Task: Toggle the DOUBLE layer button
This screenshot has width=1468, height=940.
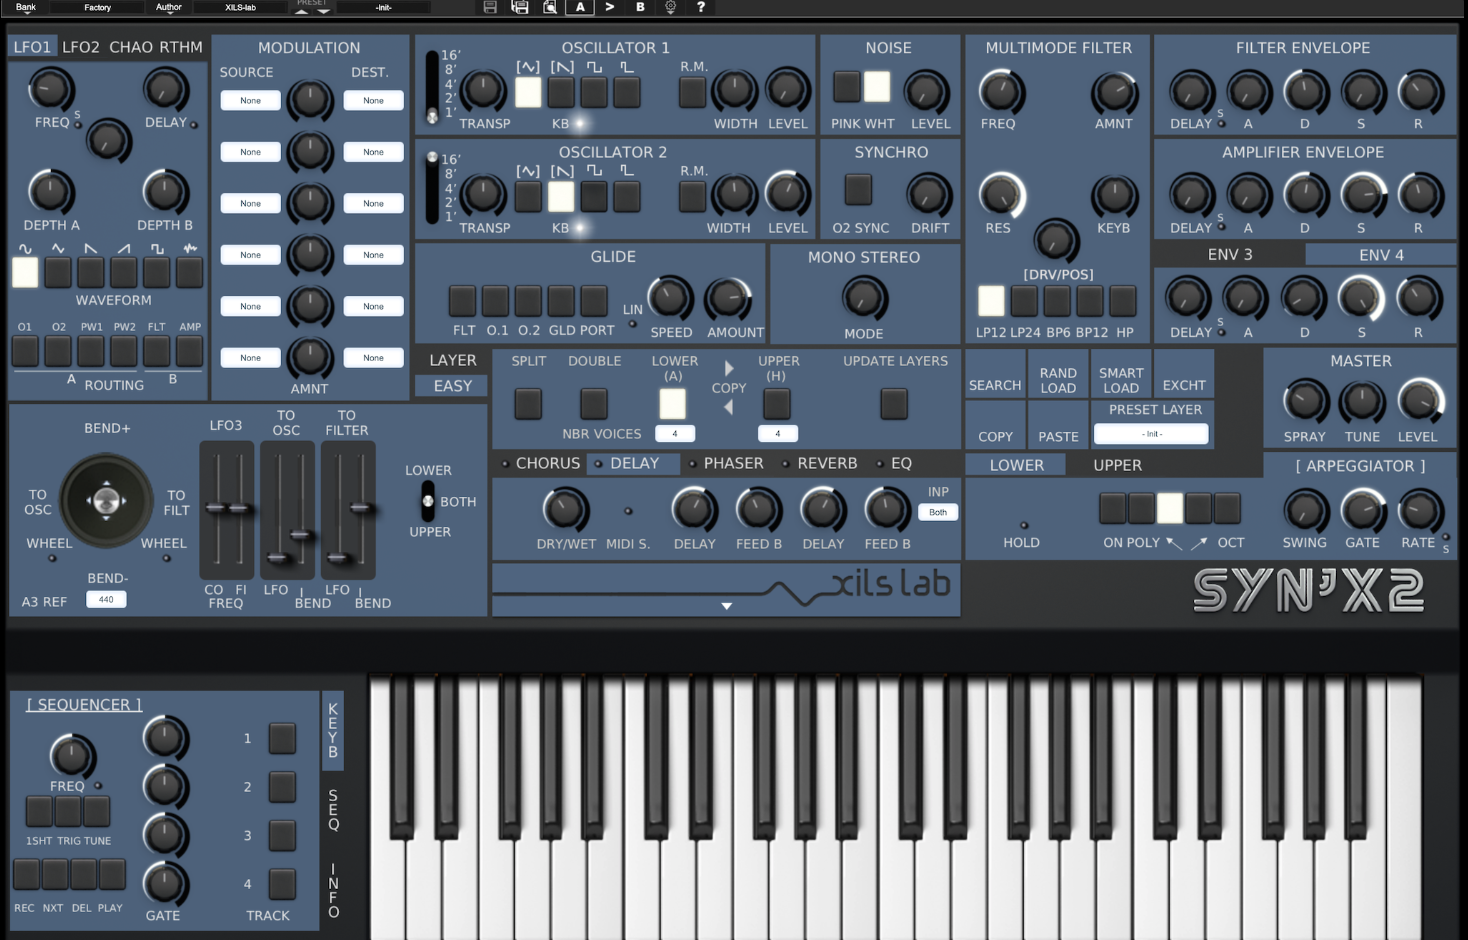Action: coord(594,404)
